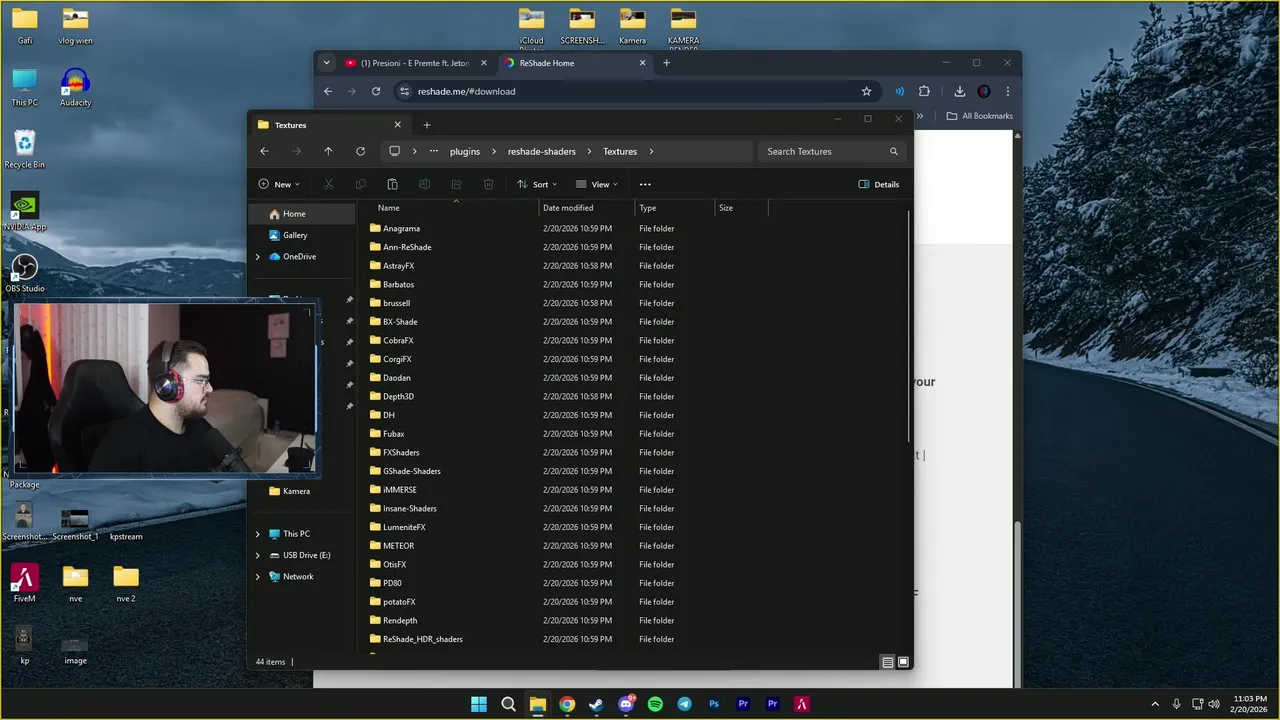Screen dimensions: 1280x720
Task: Add a new File Explorer tab
Action: [x=426, y=125]
